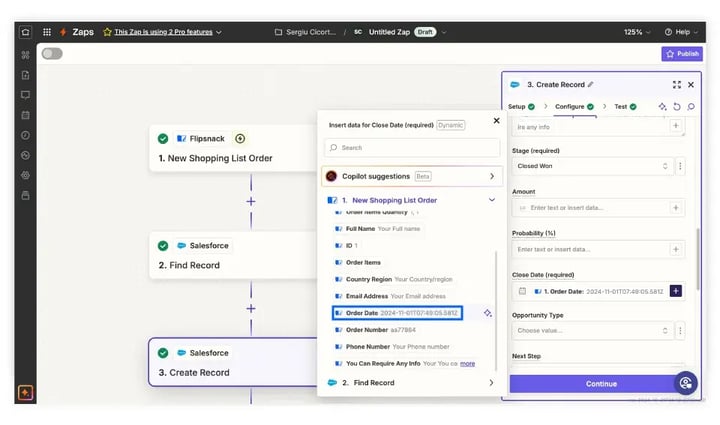
Task: Open the Opportunity Type dropdown
Action: pyautogui.click(x=592, y=330)
